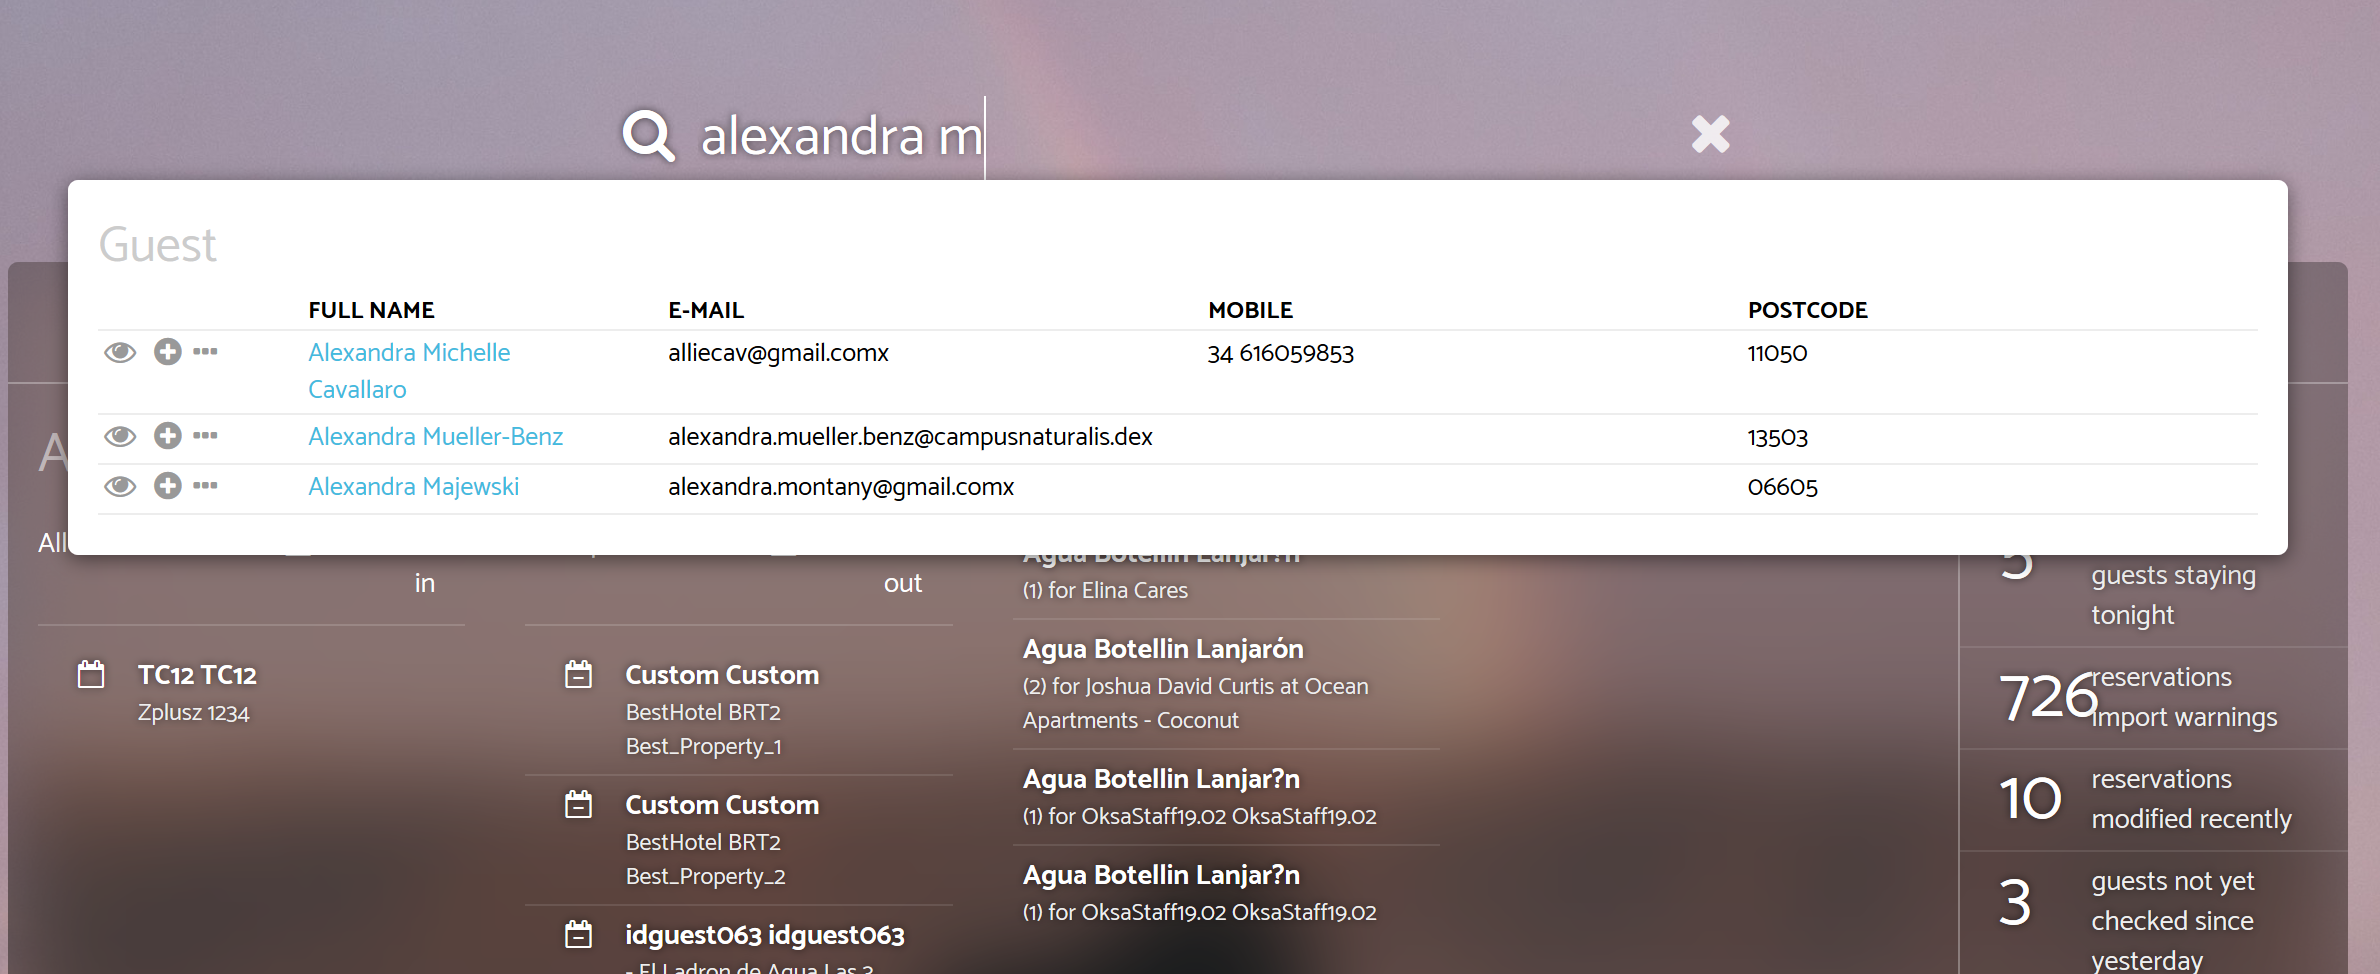Screen dimensions: 2380x974
Task: Click the E-MAIL column header
Action: point(706,310)
